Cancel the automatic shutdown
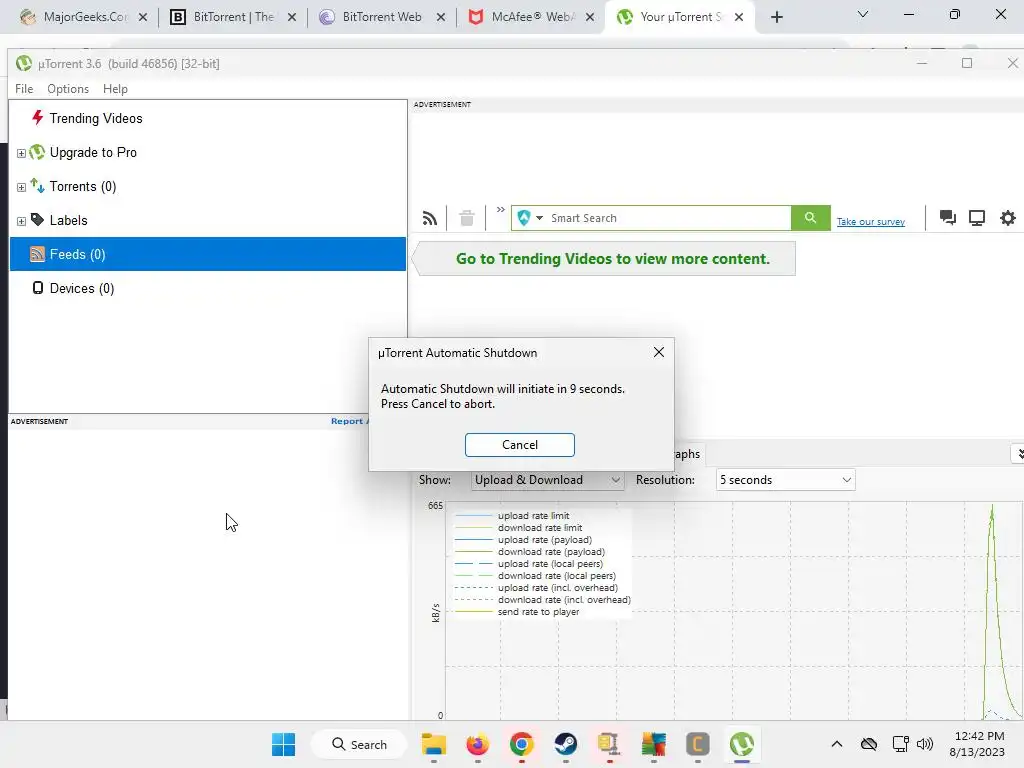This screenshot has height=768, width=1024. pos(519,445)
